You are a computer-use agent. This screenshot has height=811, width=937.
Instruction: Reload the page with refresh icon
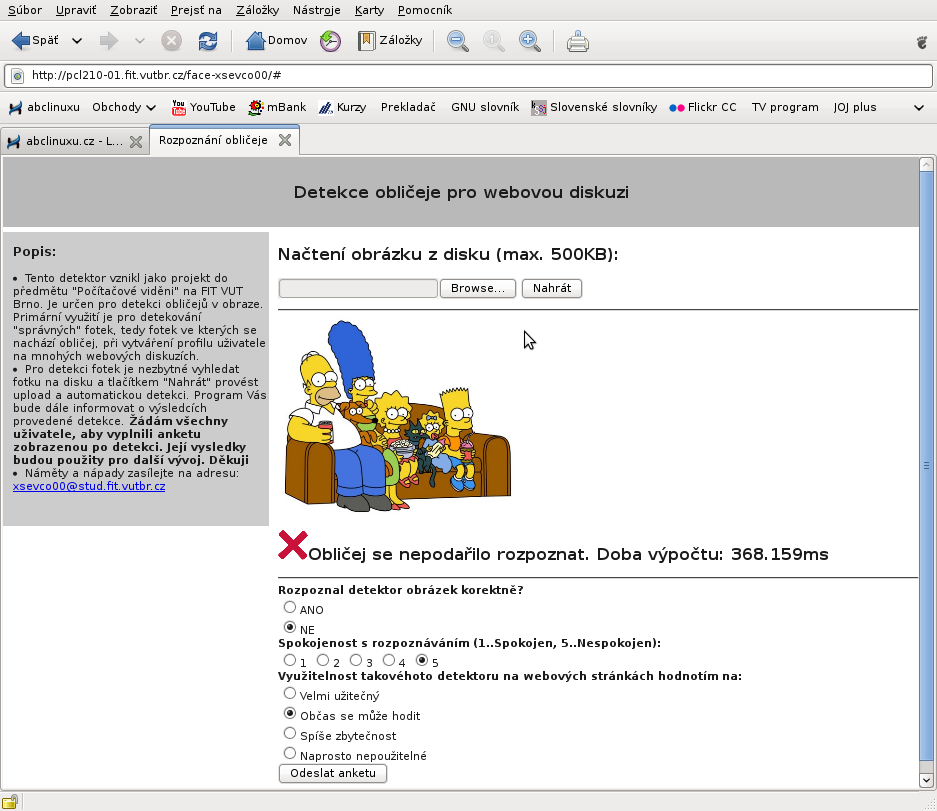pos(208,41)
